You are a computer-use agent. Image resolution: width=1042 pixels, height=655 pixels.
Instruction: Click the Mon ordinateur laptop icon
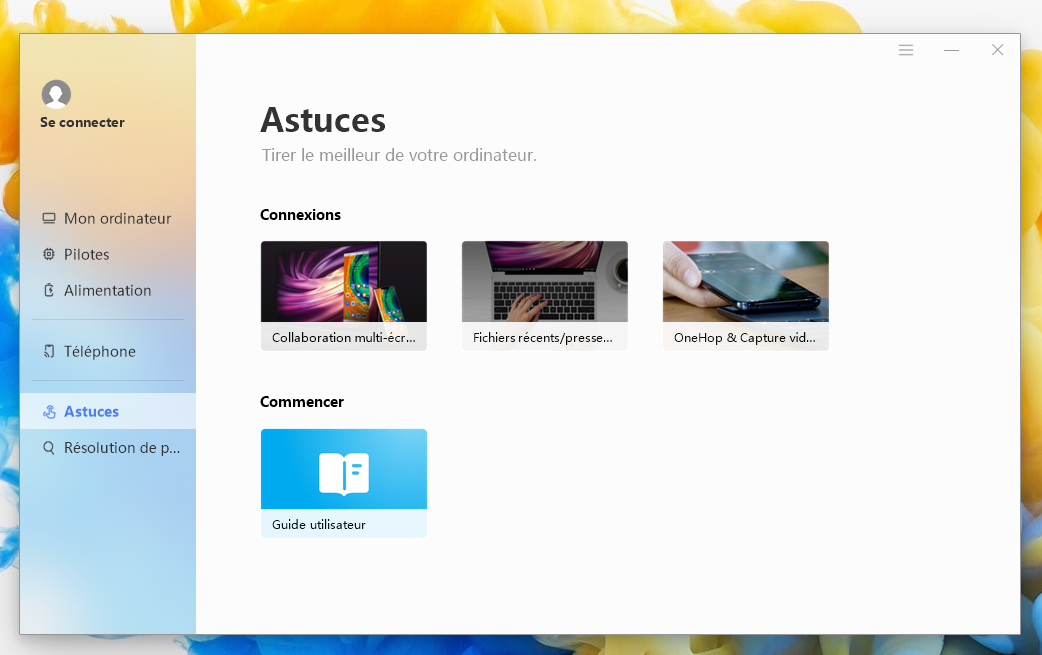click(x=49, y=219)
